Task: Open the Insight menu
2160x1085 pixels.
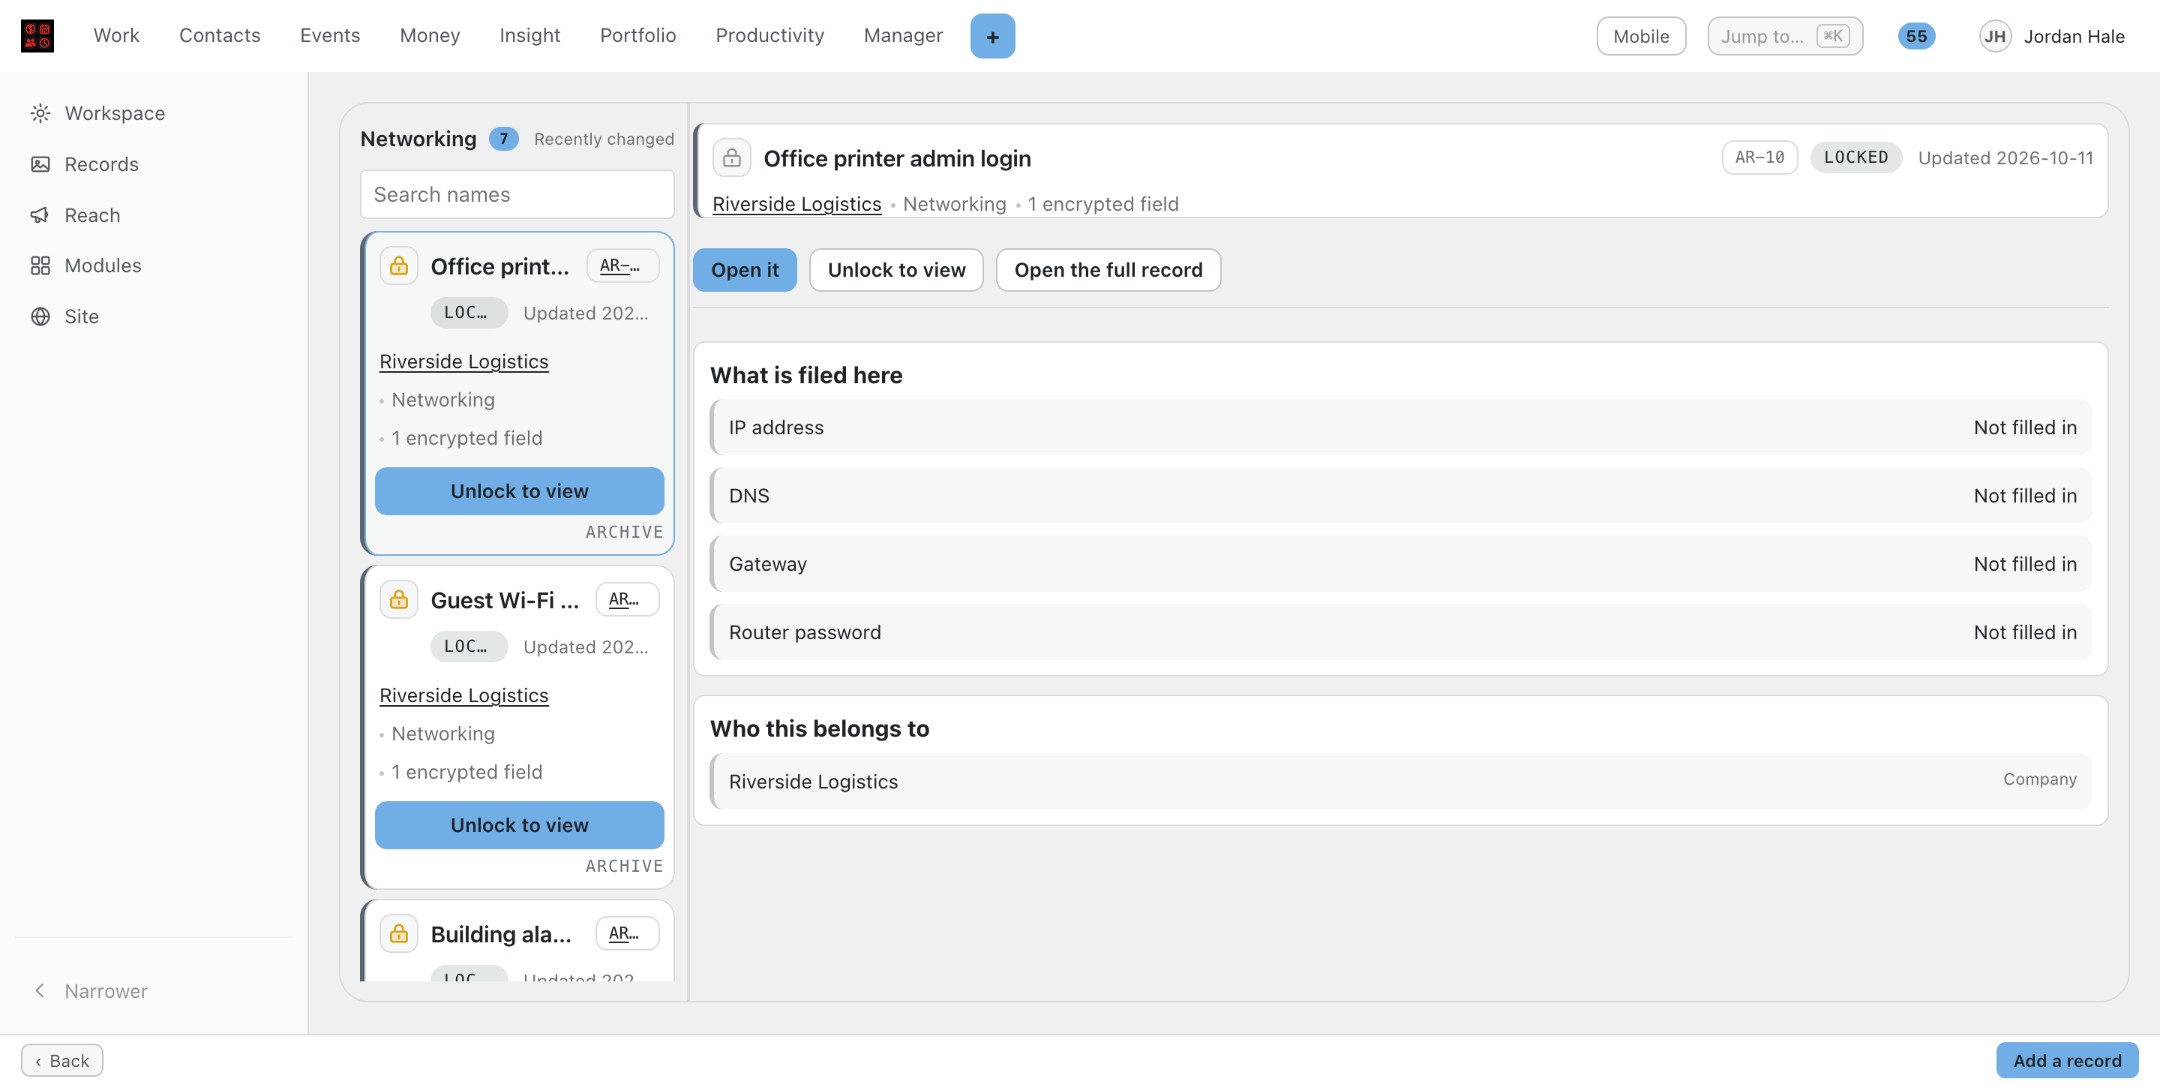Action: [530, 35]
